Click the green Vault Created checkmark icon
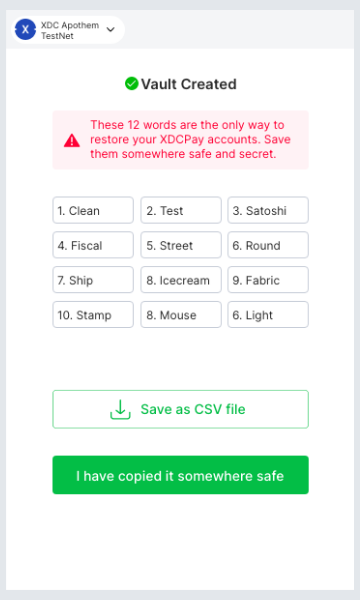360x600 pixels. (x=131, y=83)
